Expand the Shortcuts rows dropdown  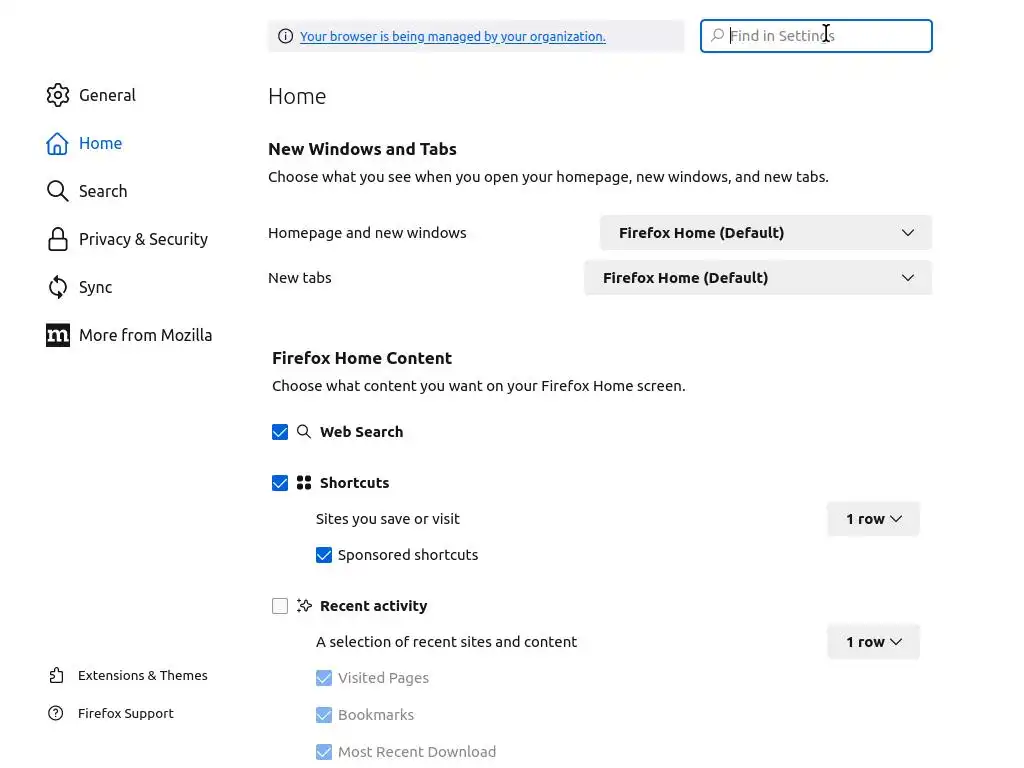pyautogui.click(x=873, y=519)
